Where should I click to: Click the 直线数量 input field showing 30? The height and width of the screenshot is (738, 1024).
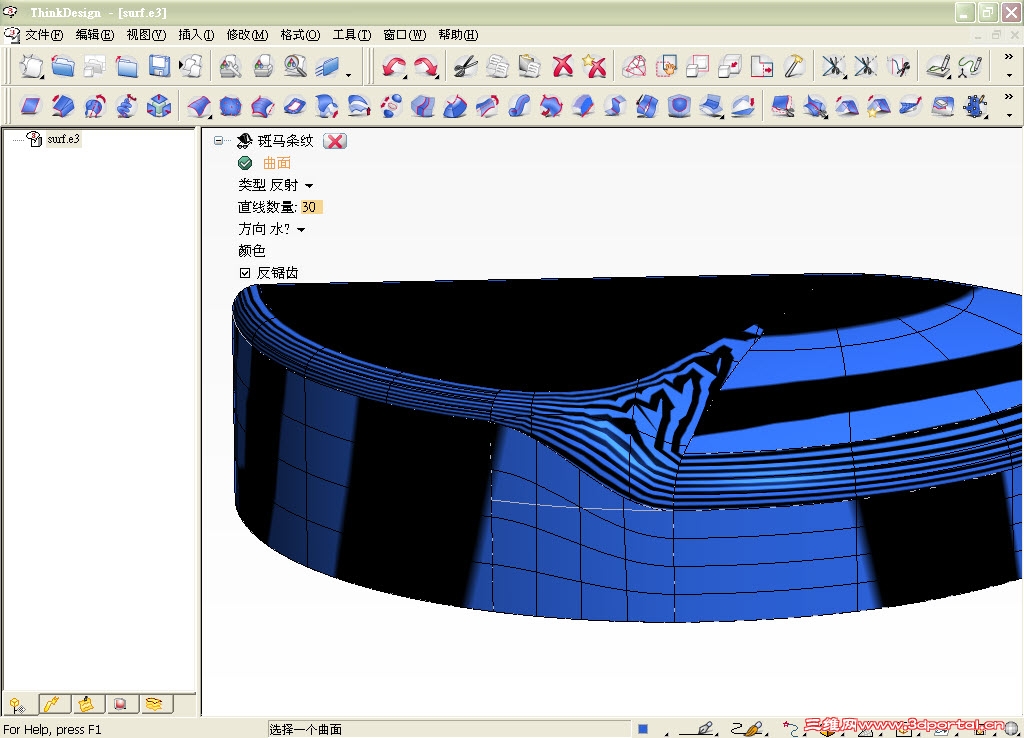(311, 207)
